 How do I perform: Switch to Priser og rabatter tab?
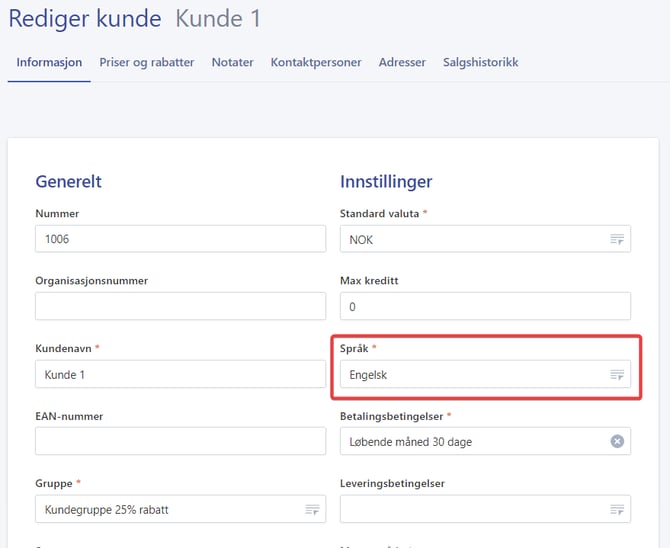(147, 62)
